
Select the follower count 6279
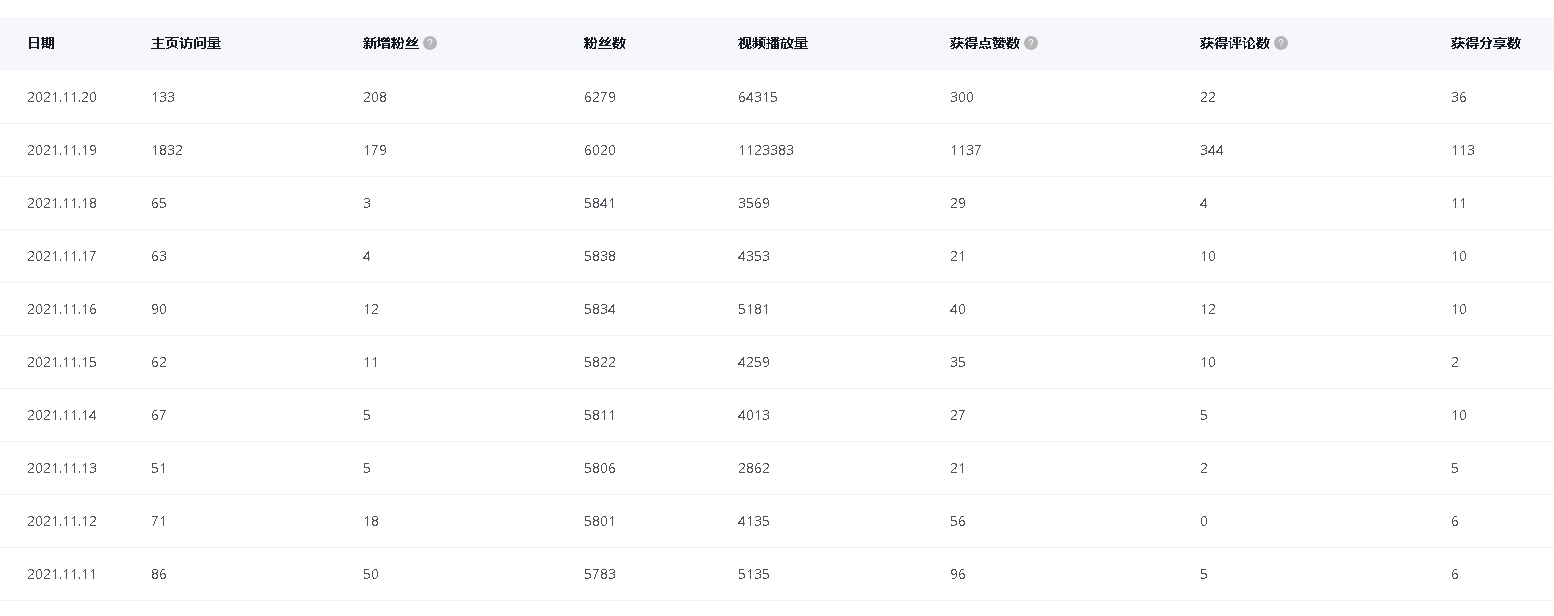point(600,97)
